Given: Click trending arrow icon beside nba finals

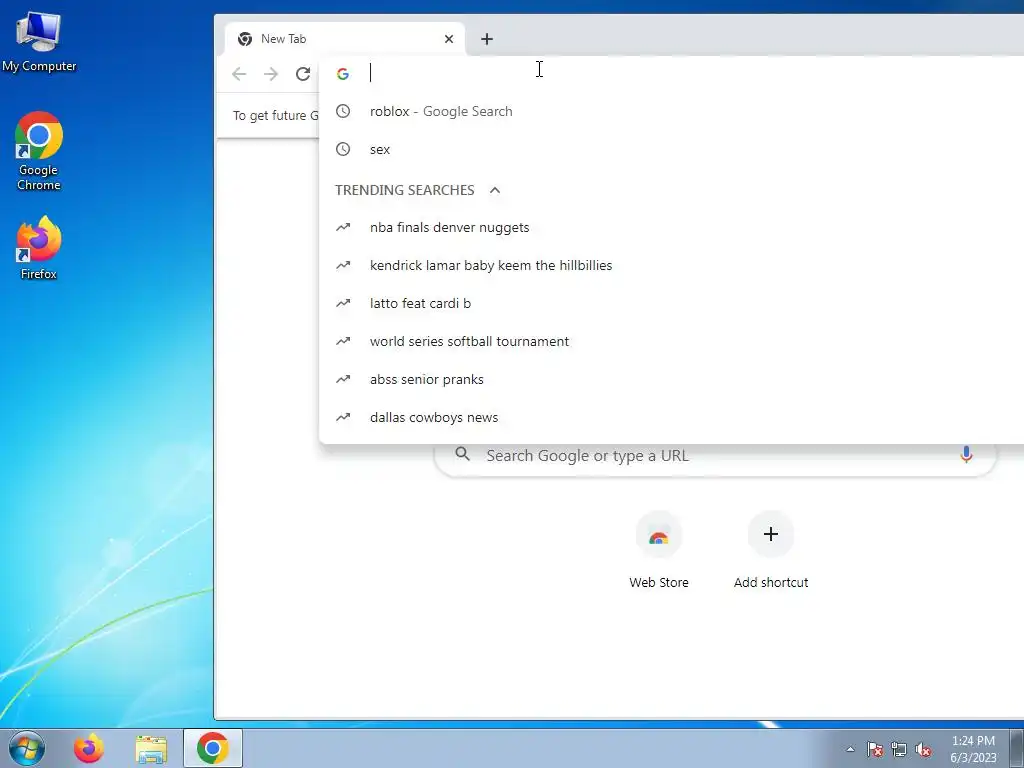Looking at the screenshot, I should 343,227.
